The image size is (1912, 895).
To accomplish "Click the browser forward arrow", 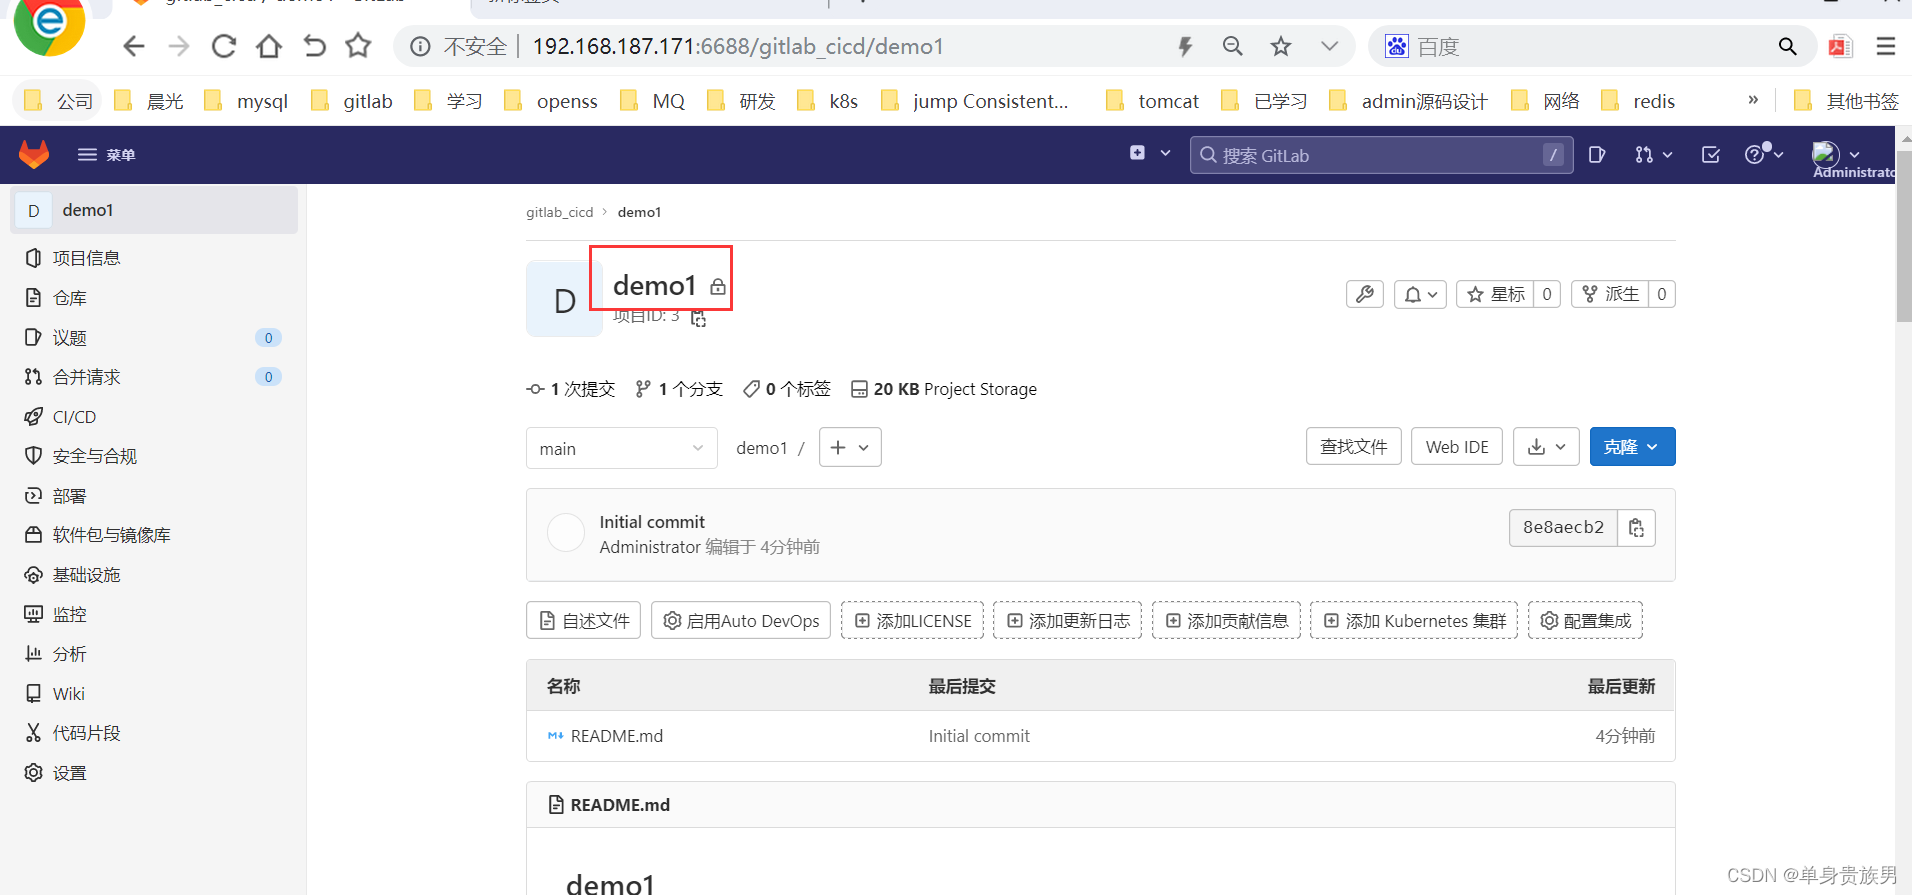I will [x=179, y=46].
